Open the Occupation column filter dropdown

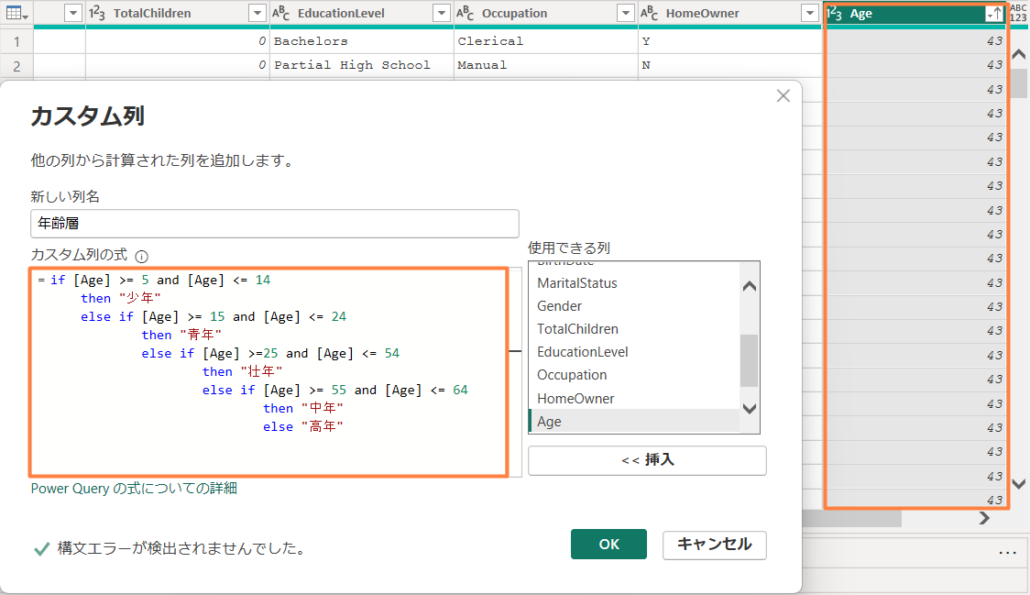pos(625,13)
